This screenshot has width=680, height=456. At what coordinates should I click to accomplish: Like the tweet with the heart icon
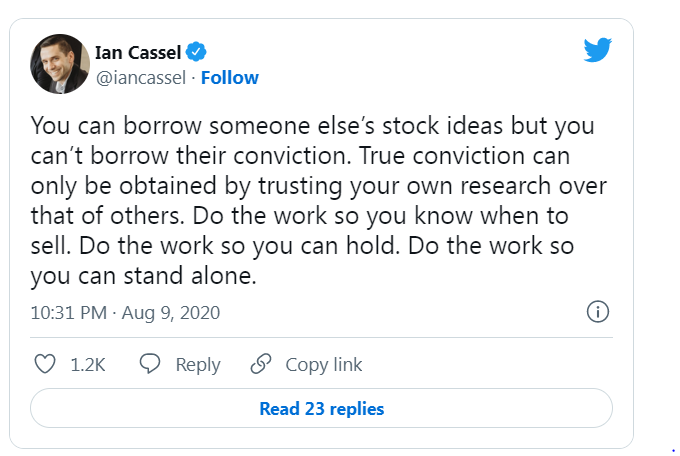[x=45, y=365]
